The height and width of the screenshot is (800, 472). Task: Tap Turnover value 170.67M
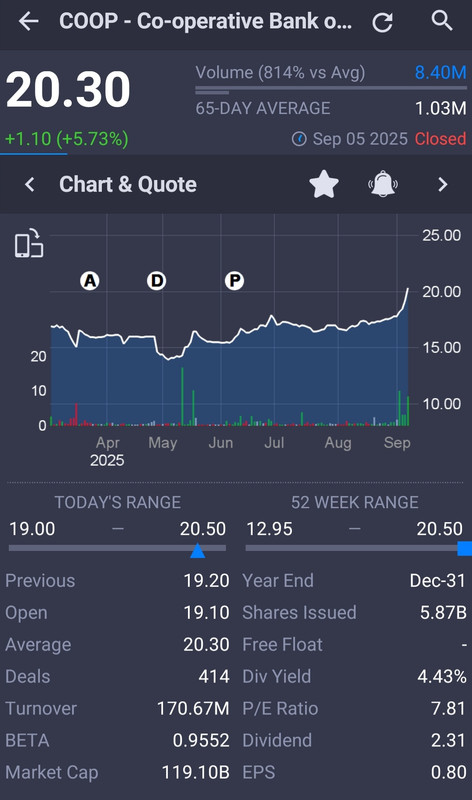tap(193, 709)
